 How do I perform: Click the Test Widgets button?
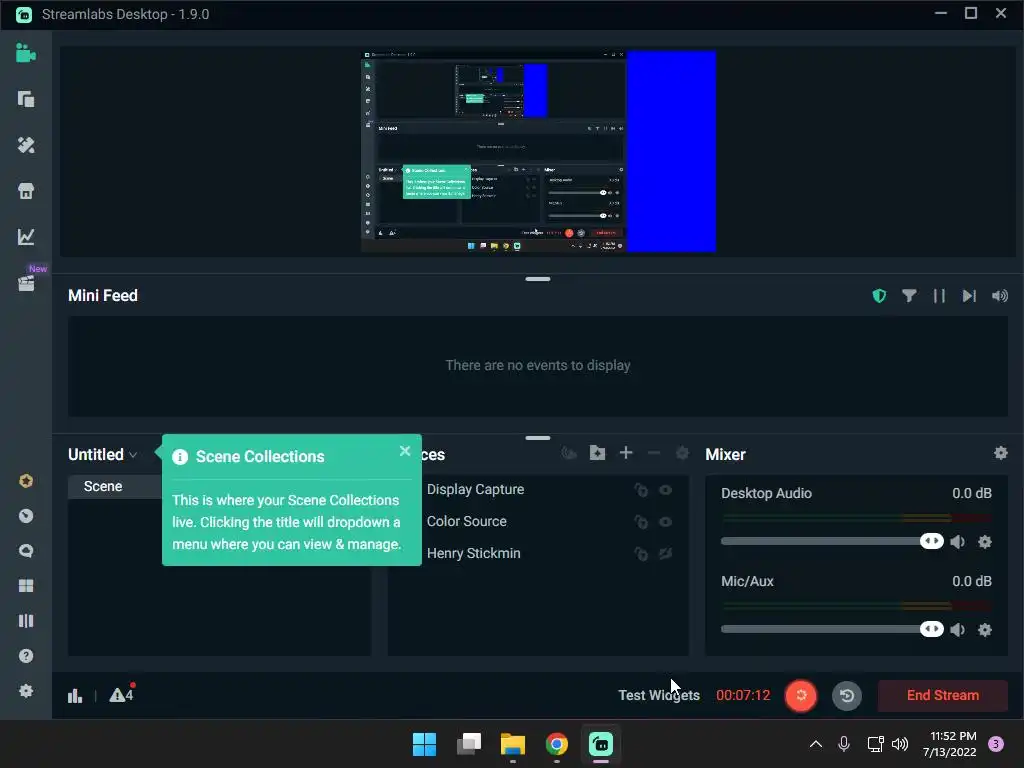coord(658,696)
